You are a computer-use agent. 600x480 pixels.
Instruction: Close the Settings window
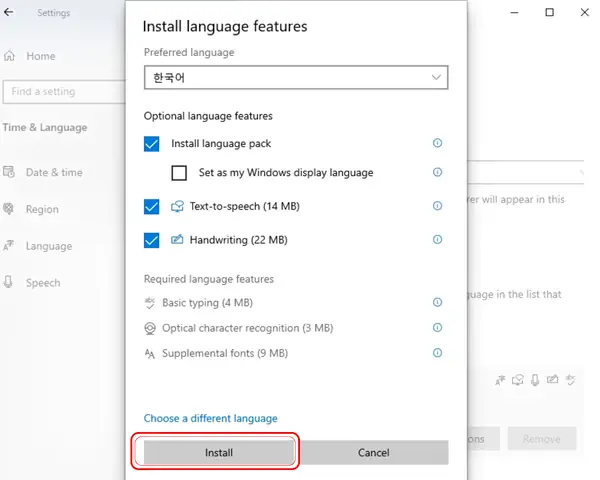(x=585, y=12)
